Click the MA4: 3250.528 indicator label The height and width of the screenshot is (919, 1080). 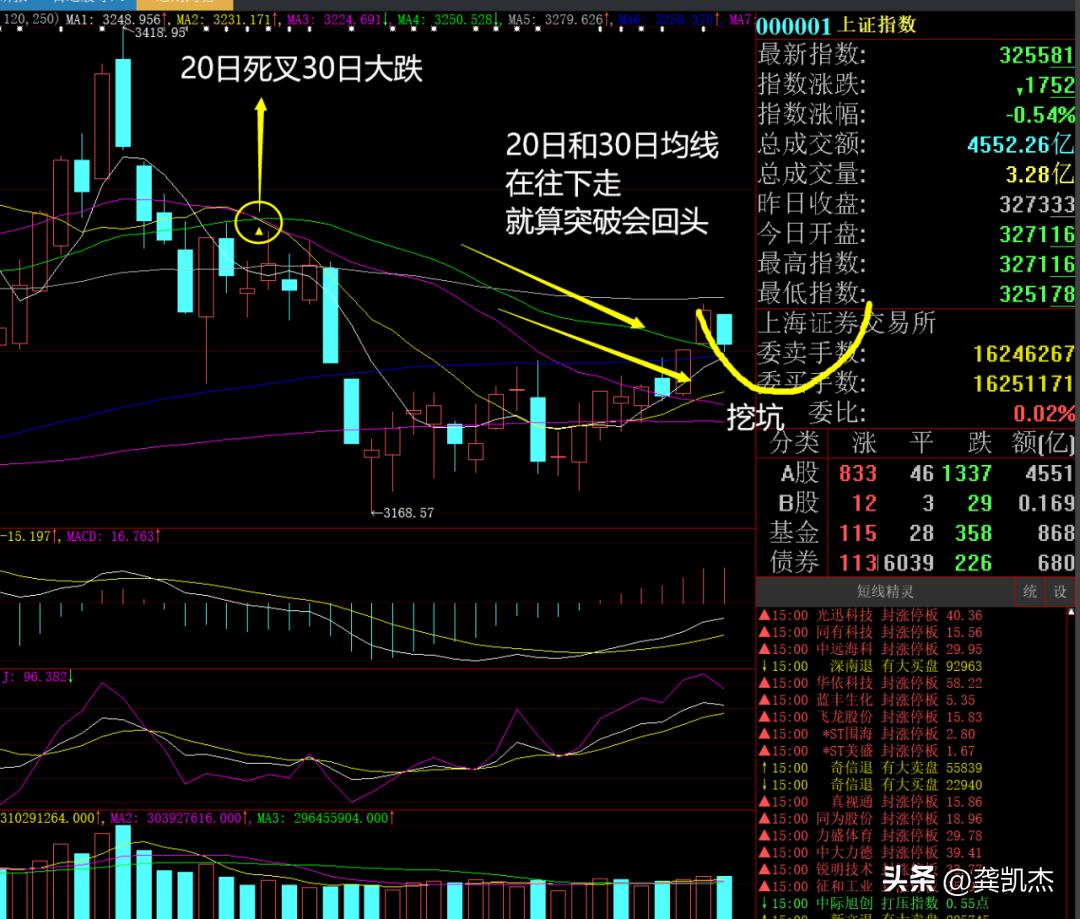click(448, 19)
